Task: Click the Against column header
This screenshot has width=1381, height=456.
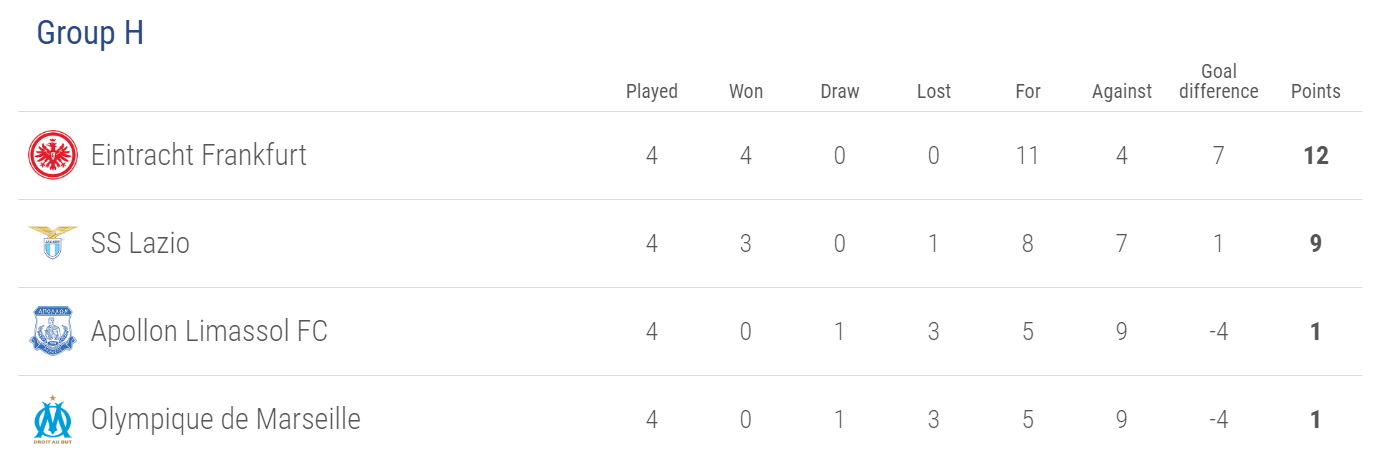Action: (x=1122, y=91)
